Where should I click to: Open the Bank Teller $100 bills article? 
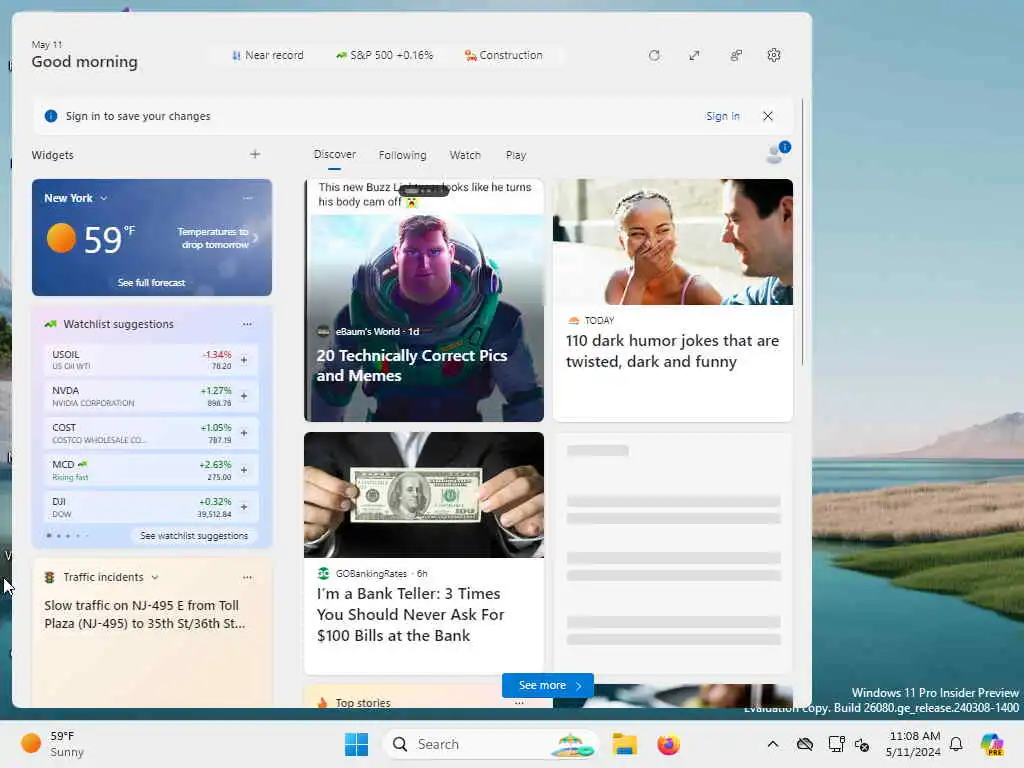click(x=424, y=552)
